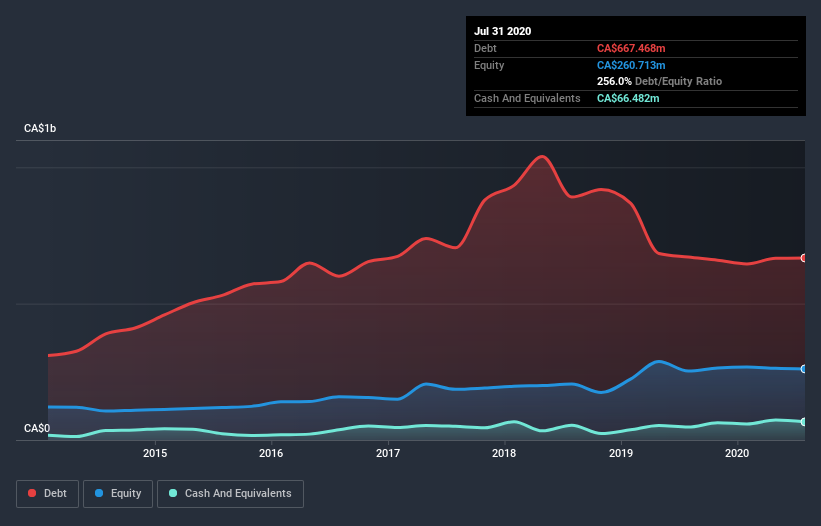This screenshot has height=526, width=821.
Task: Click the 2017 x-axis label
Action: [x=388, y=453]
